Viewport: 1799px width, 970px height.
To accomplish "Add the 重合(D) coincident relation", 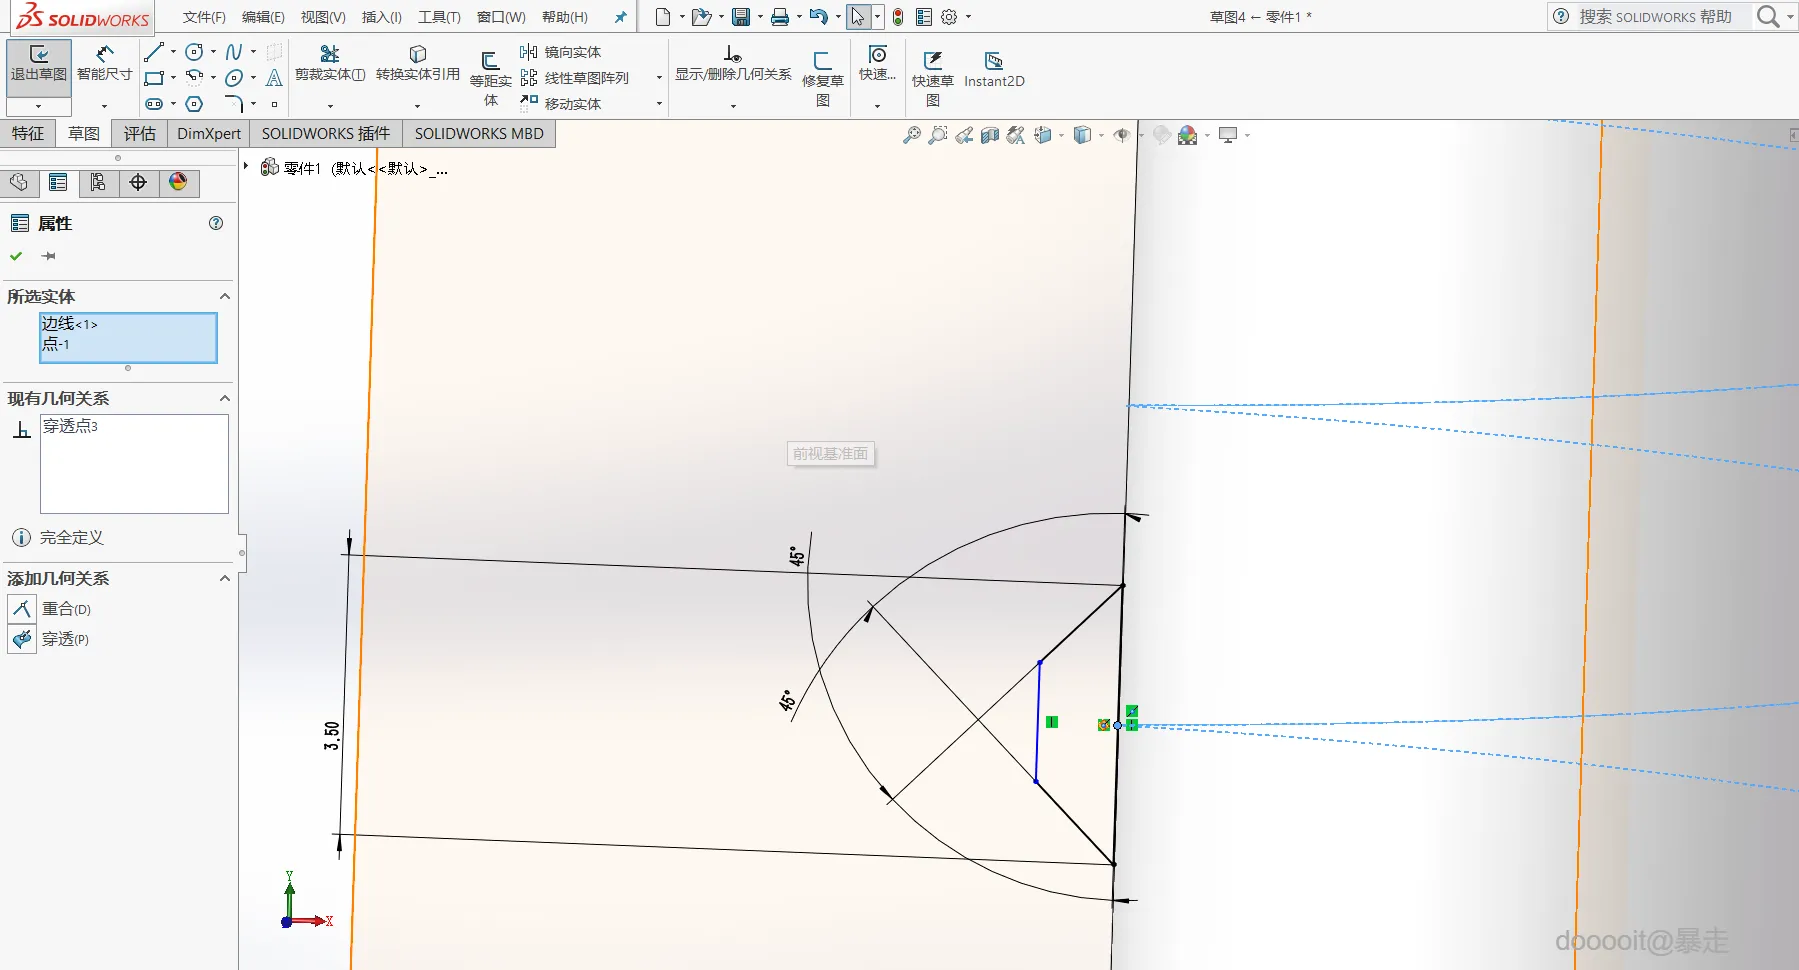I will (22, 609).
